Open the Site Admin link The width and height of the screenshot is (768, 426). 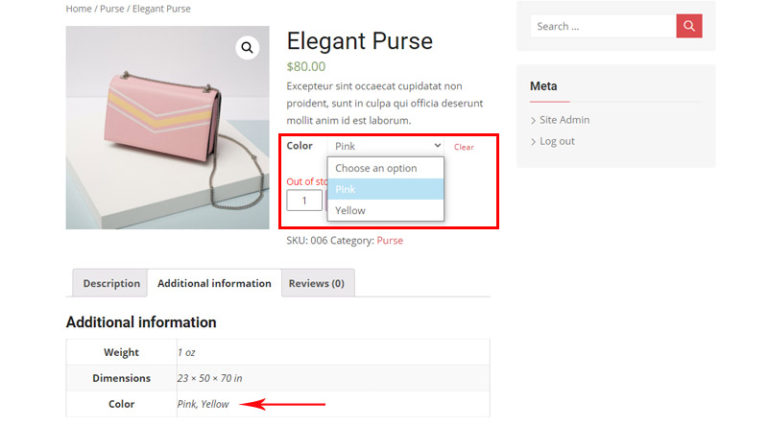564,120
